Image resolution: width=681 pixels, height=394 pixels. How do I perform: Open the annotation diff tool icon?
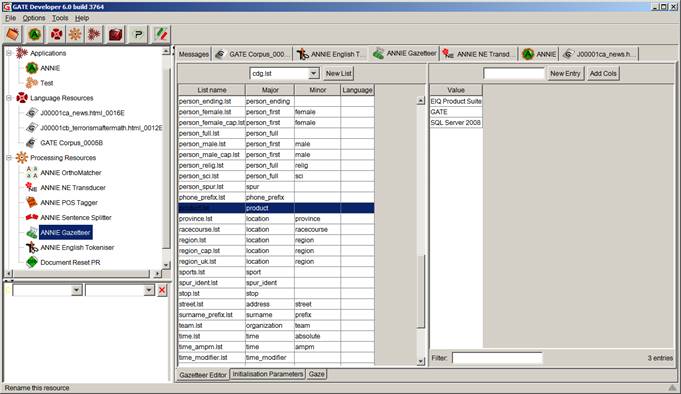[161, 34]
